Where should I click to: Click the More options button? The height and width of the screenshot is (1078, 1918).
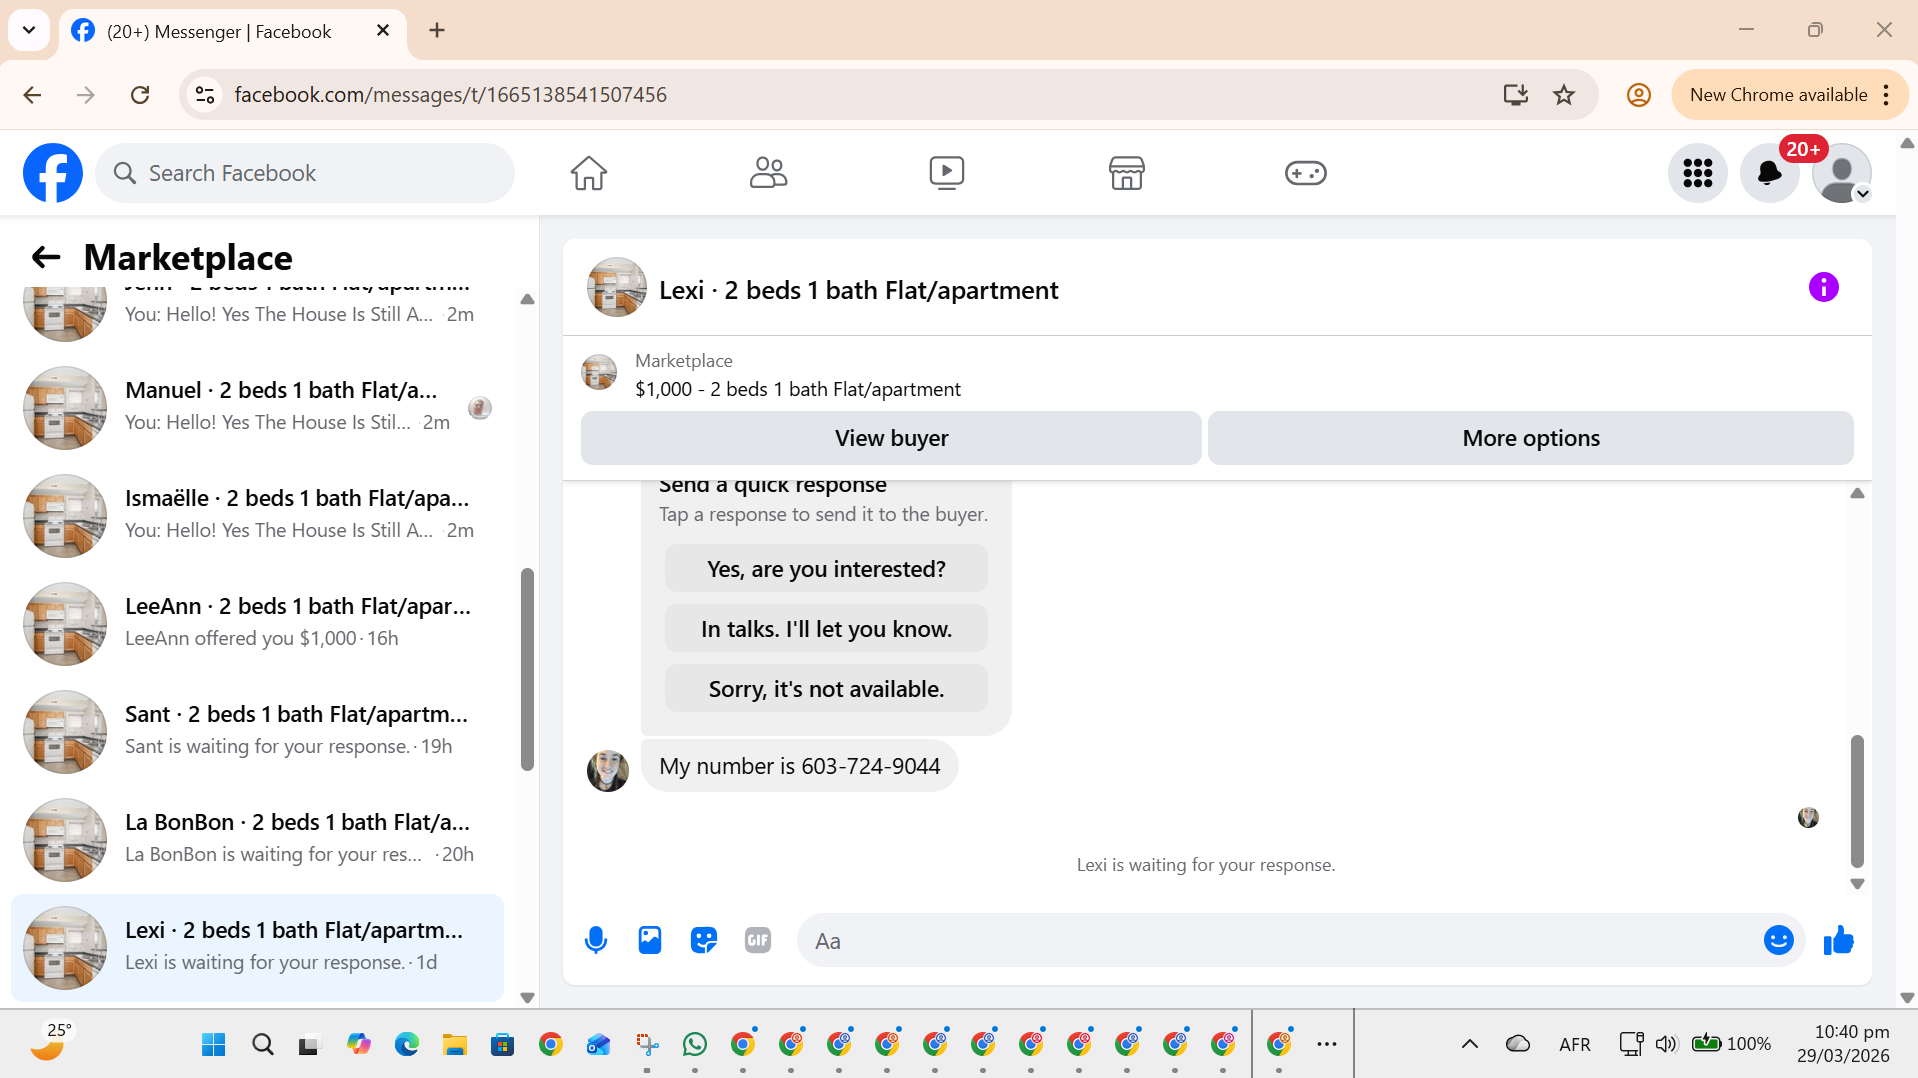click(x=1531, y=438)
